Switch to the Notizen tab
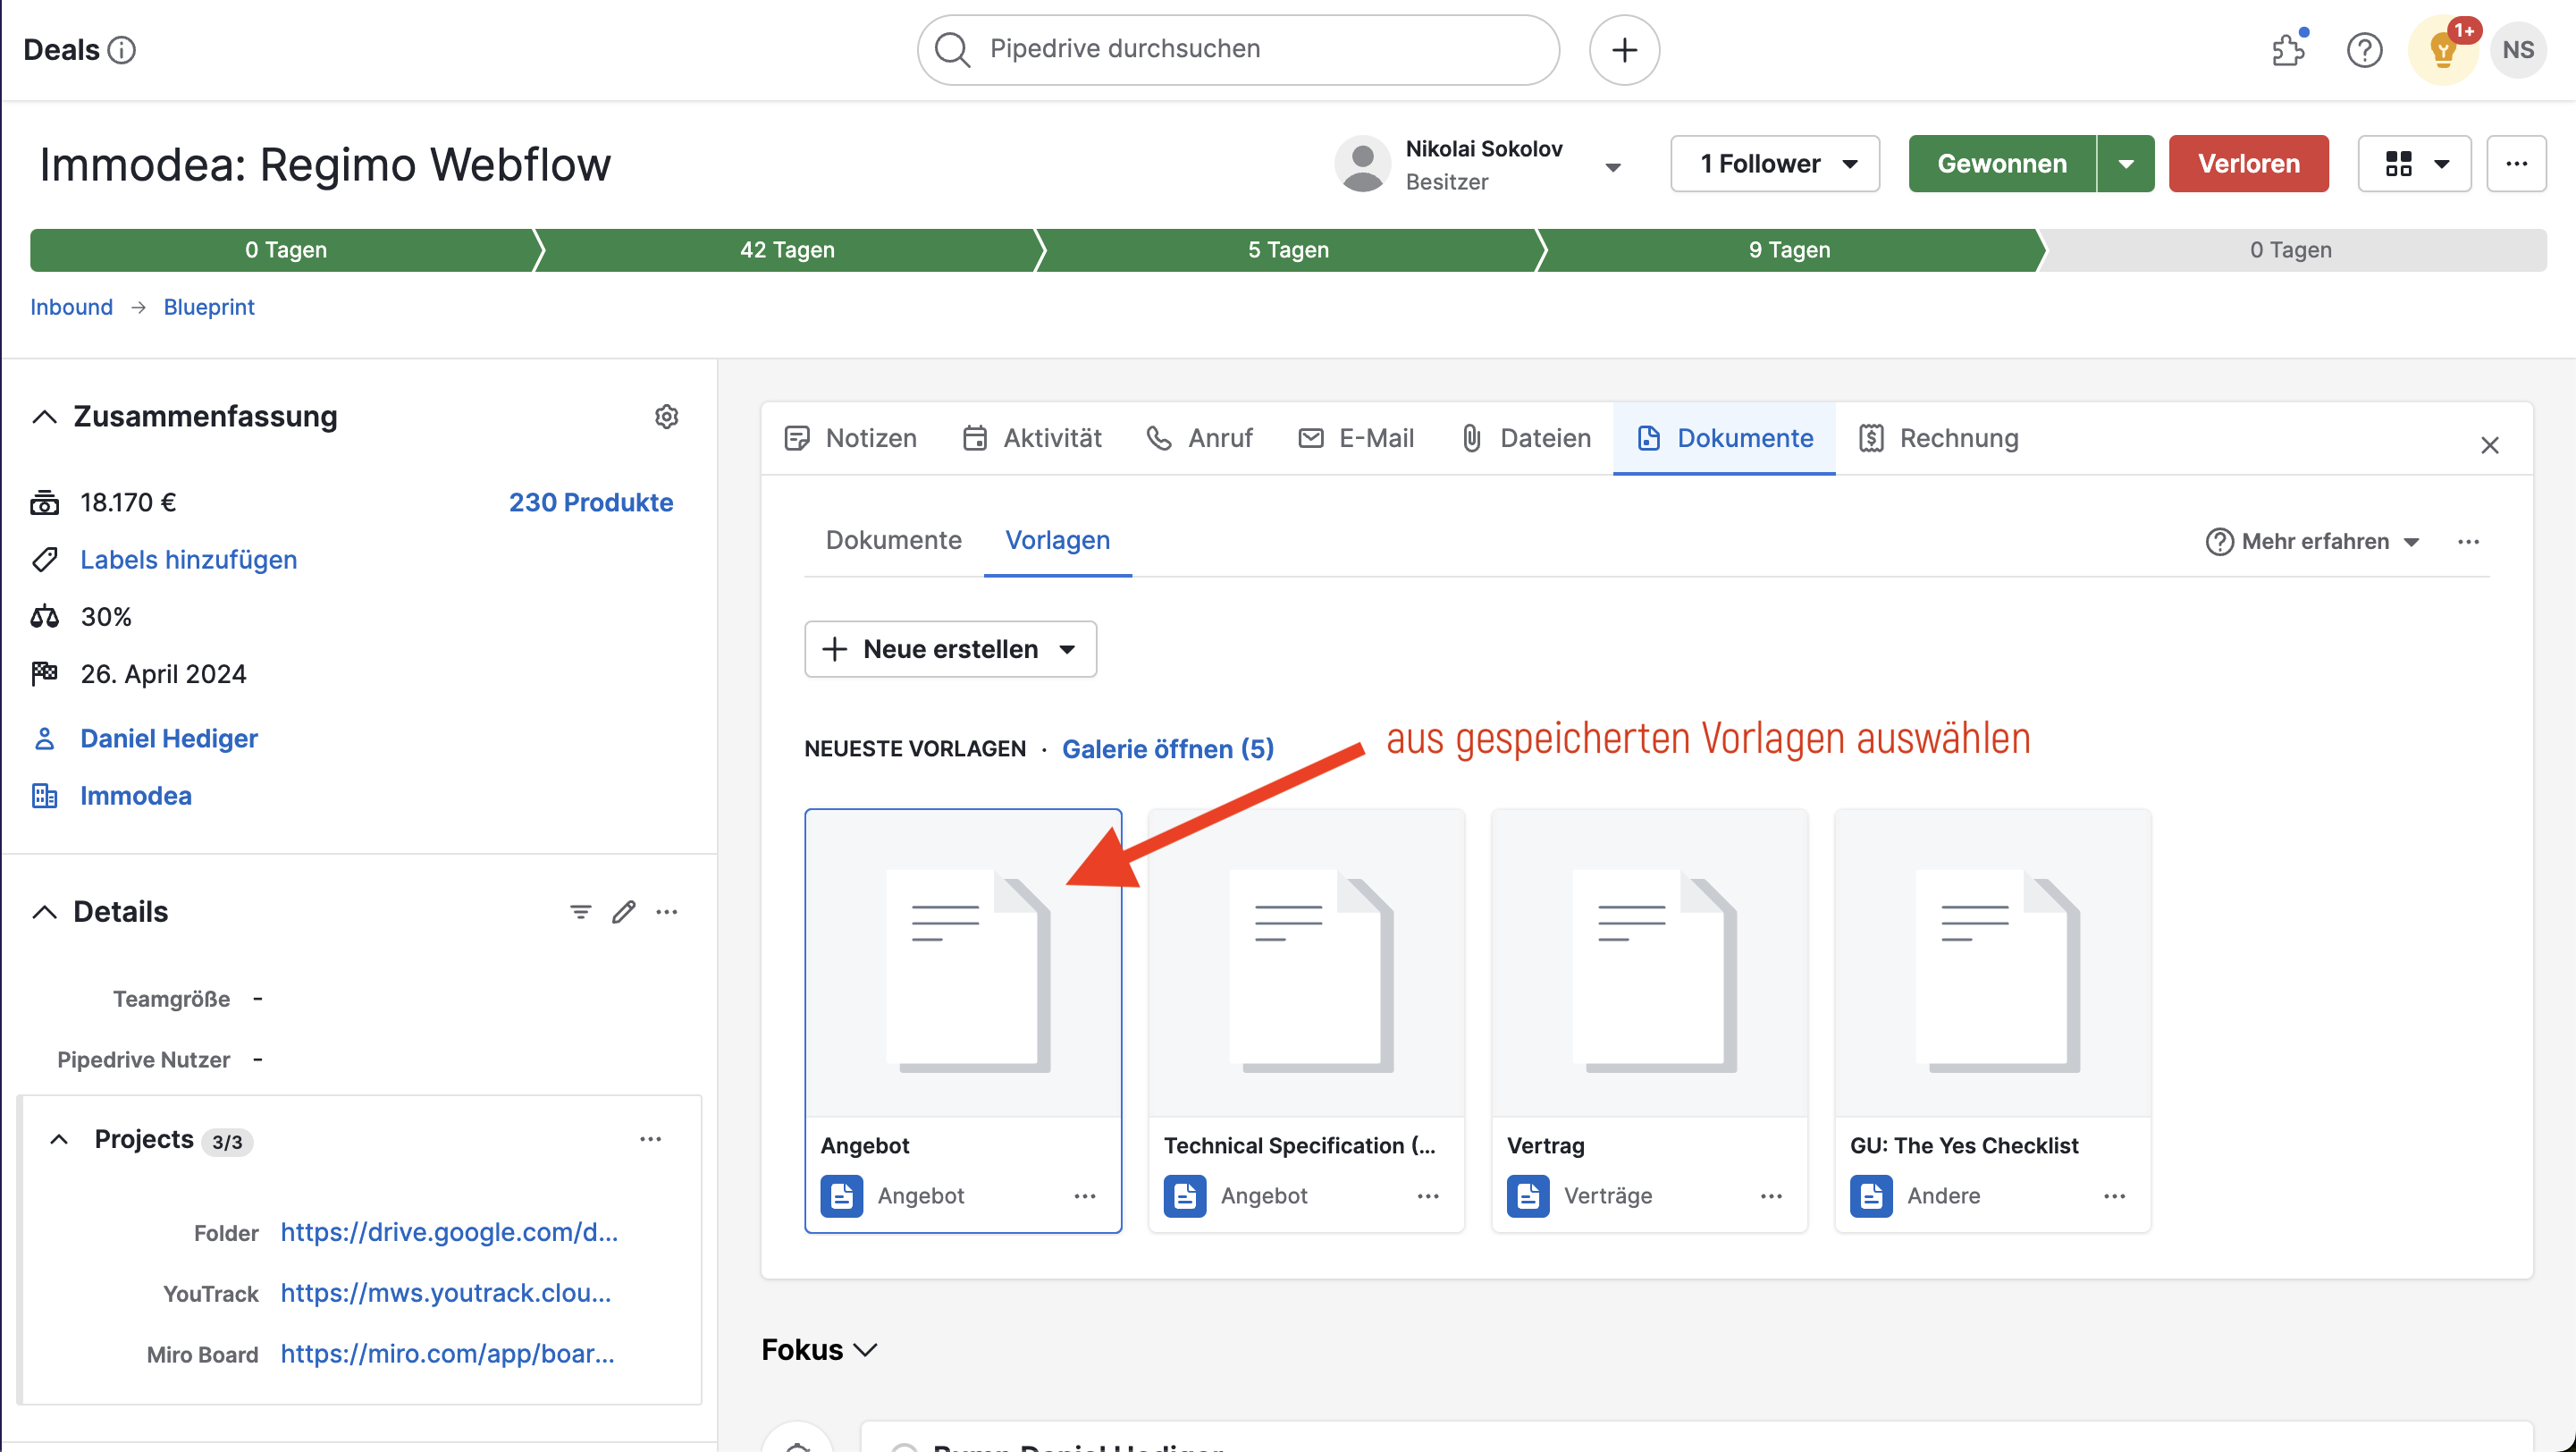 pos(851,438)
